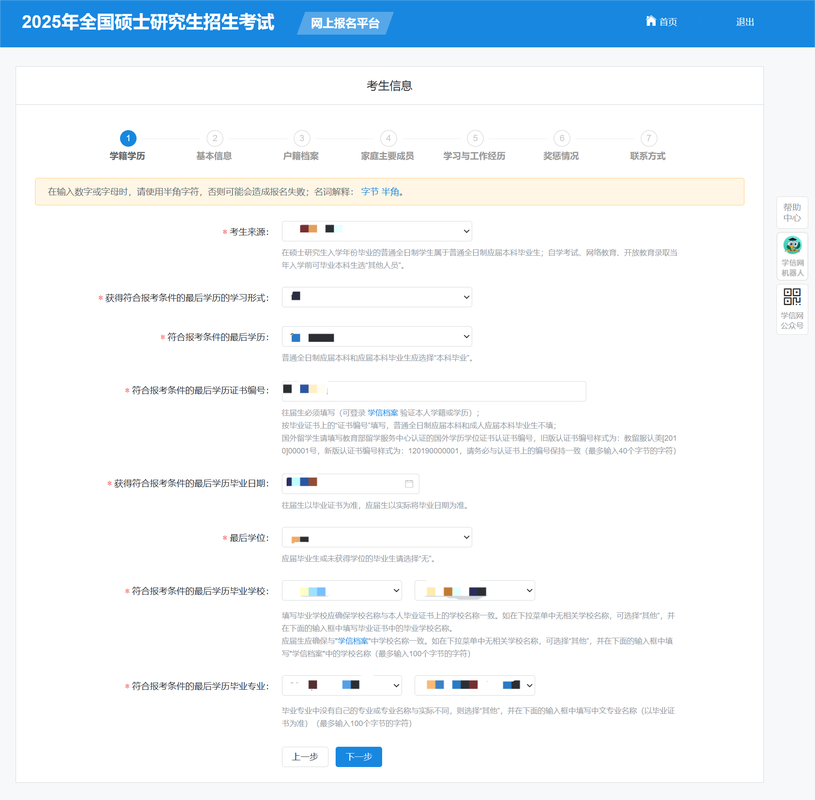Click the 下一步 button

[x=358, y=757]
